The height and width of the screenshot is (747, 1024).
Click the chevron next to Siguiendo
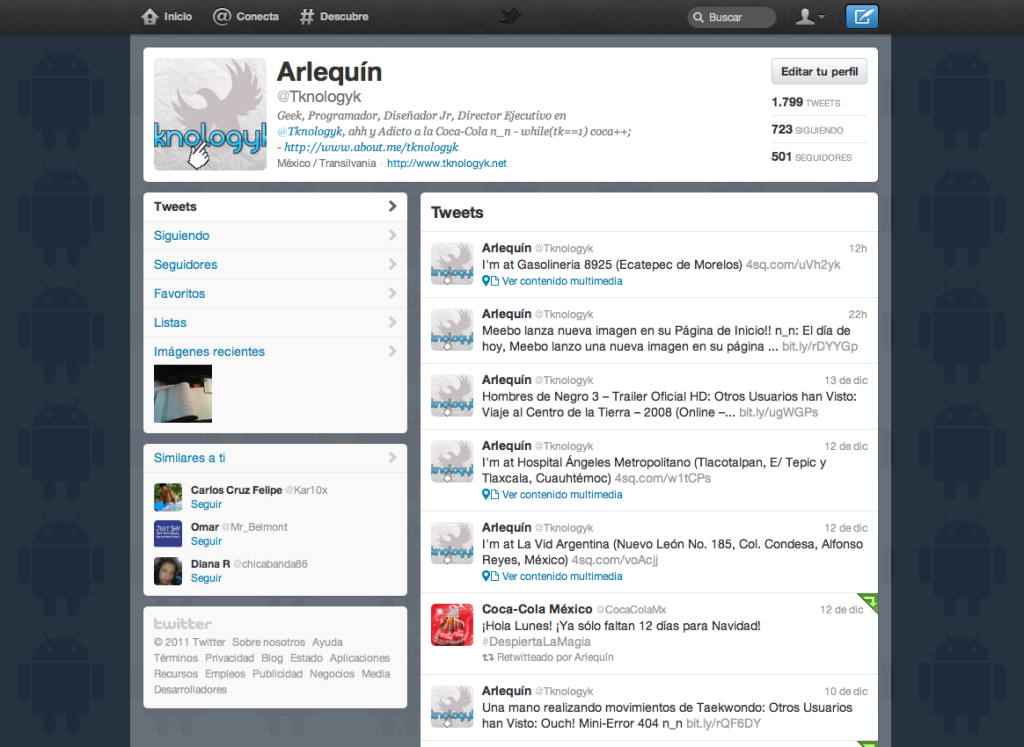[x=392, y=235]
